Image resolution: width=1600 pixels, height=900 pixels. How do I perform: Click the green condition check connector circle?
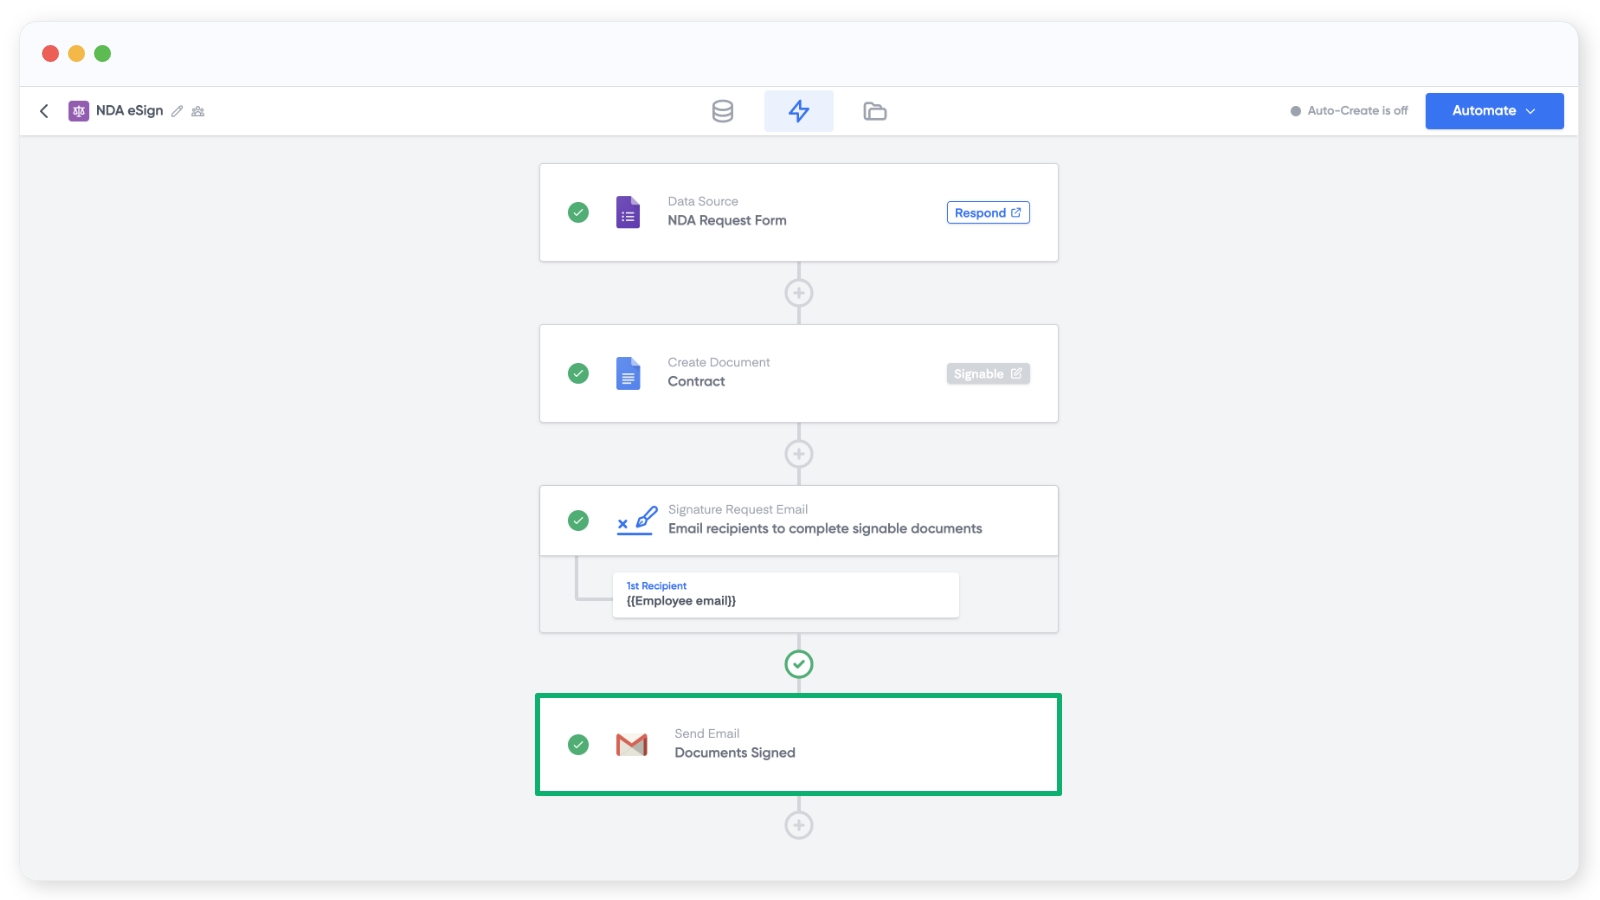click(x=798, y=664)
